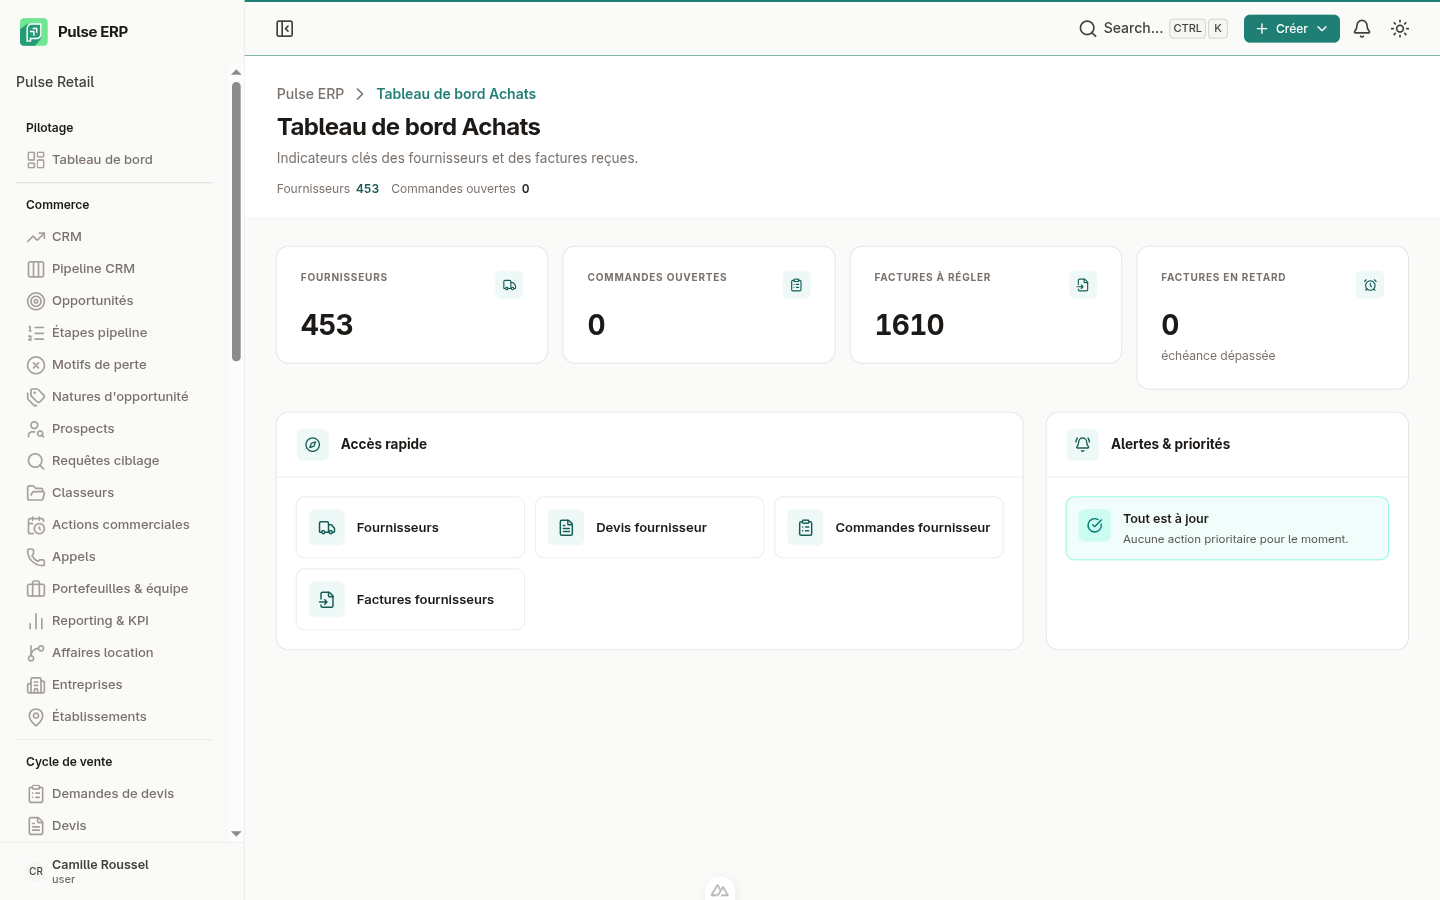Image resolution: width=1440 pixels, height=900 pixels.
Task: Click the truck icon on Fournisseurs card
Action: click(x=509, y=285)
